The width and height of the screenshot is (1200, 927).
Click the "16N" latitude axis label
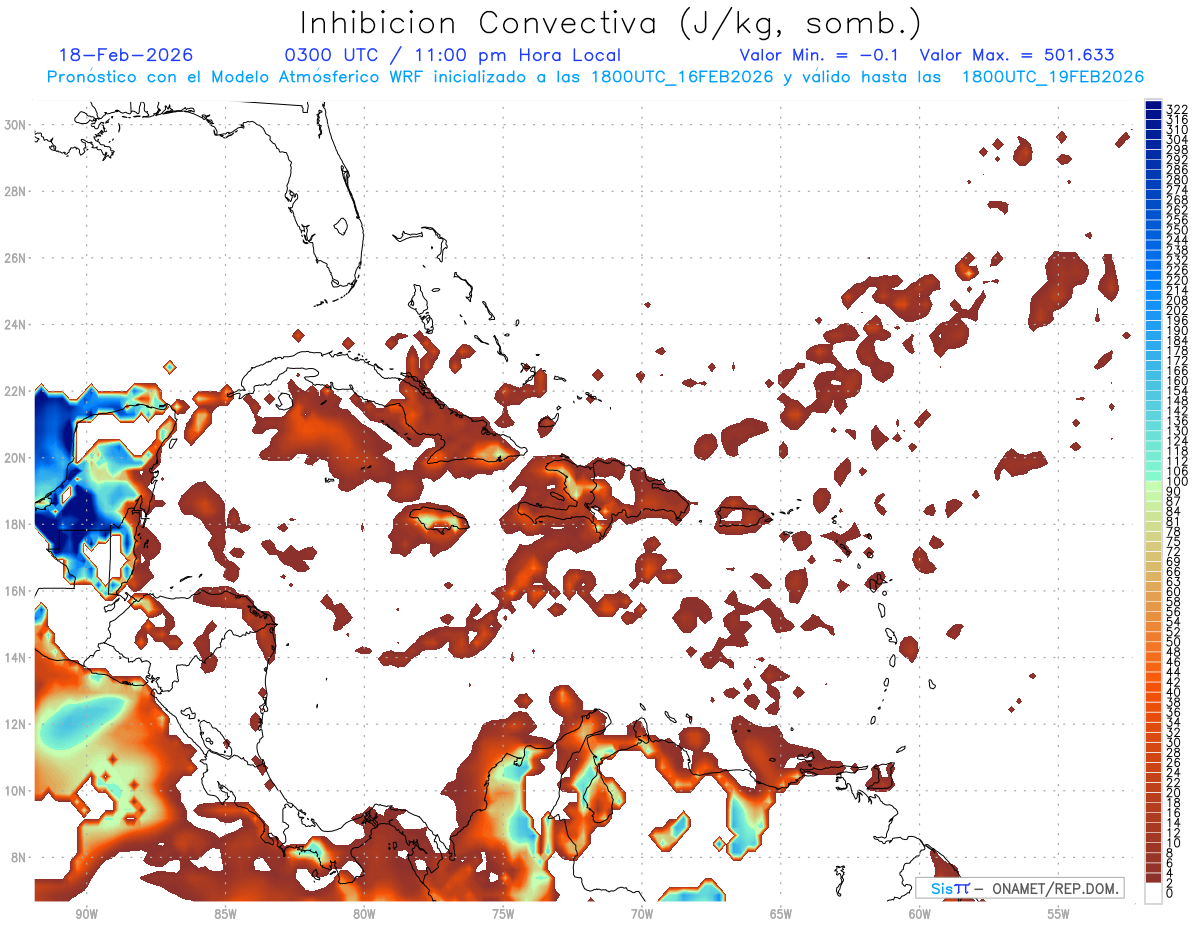(16, 591)
